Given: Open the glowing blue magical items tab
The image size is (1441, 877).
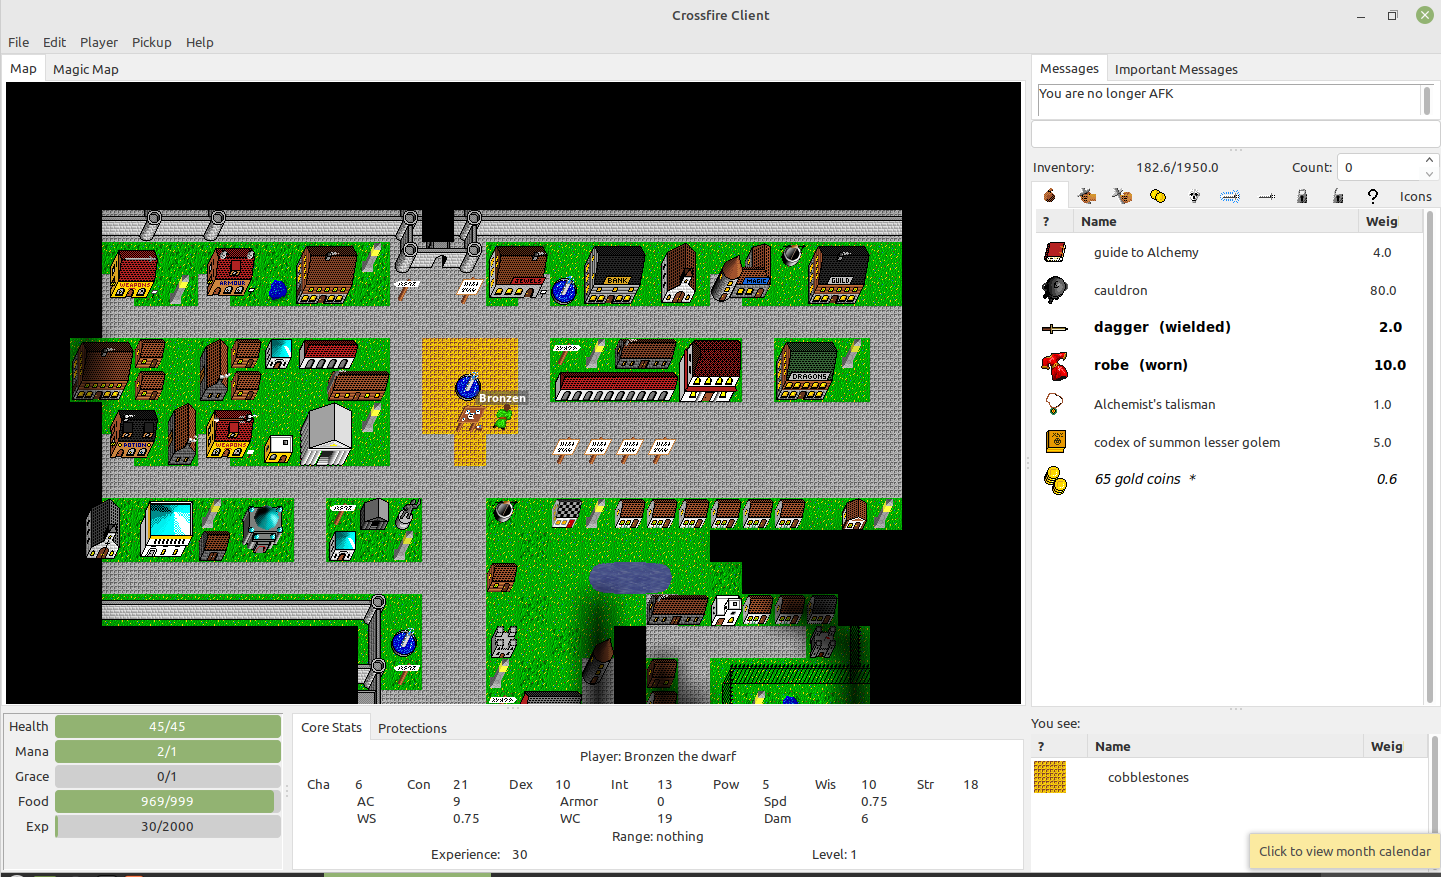Looking at the screenshot, I should point(1230,196).
